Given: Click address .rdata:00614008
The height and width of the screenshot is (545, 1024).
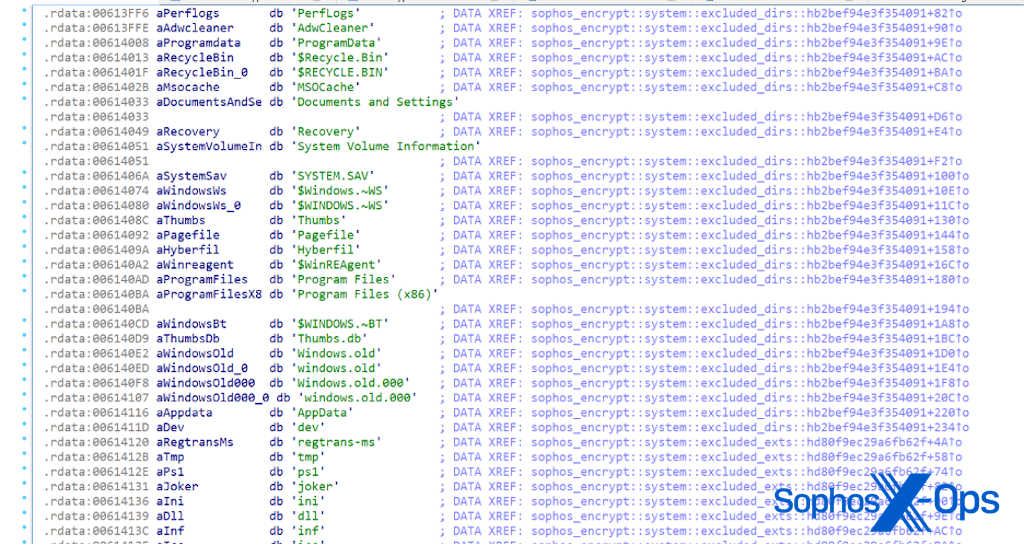Looking at the screenshot, I should tap(96, 43).
